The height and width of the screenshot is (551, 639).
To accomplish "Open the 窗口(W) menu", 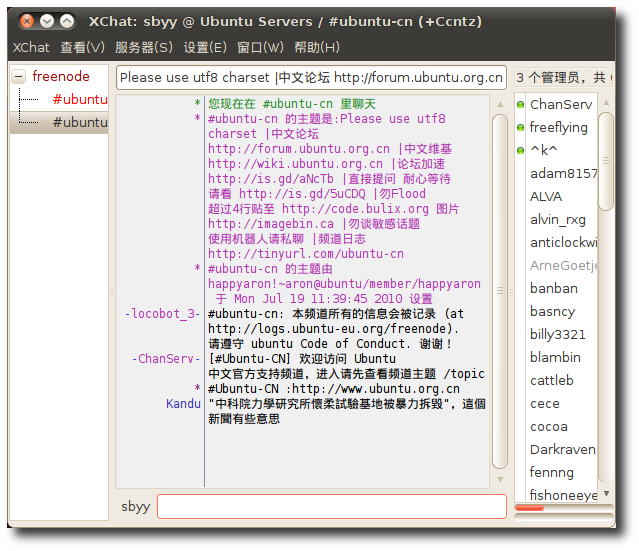I will [260, 47].
